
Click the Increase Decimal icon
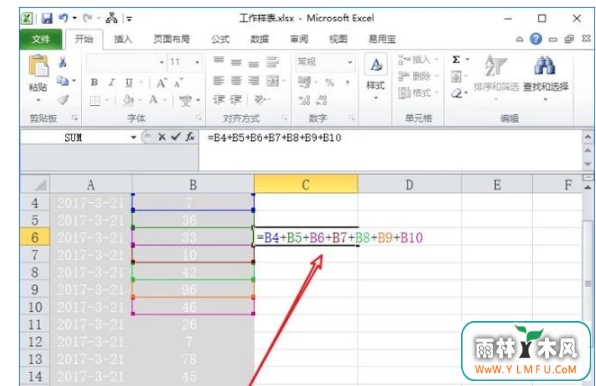pos(304,100)
